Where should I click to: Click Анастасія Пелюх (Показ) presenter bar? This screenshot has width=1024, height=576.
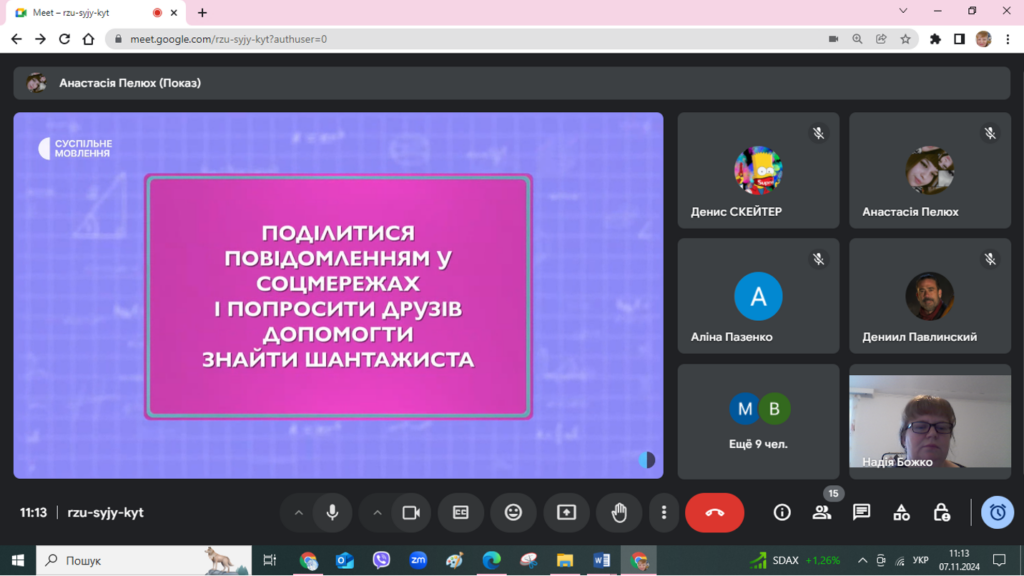point(511,83)
